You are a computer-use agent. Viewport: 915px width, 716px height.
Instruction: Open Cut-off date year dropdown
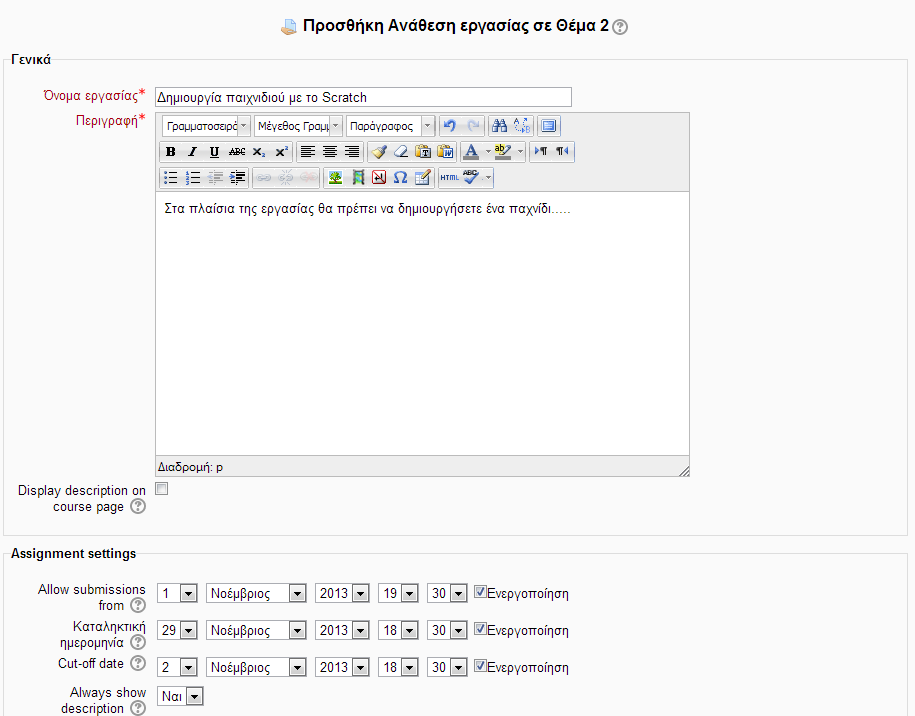tap(342, 667)
